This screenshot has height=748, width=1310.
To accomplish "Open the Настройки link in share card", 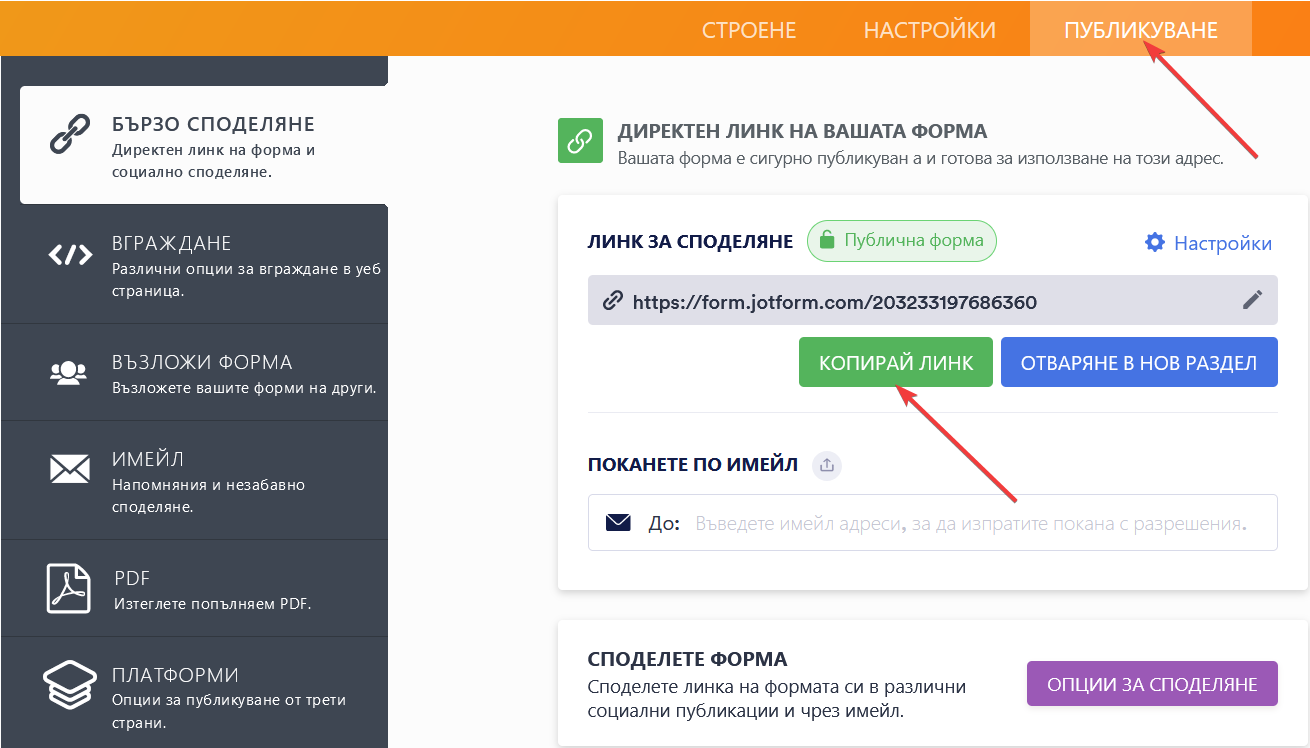I will (1222, 243).
